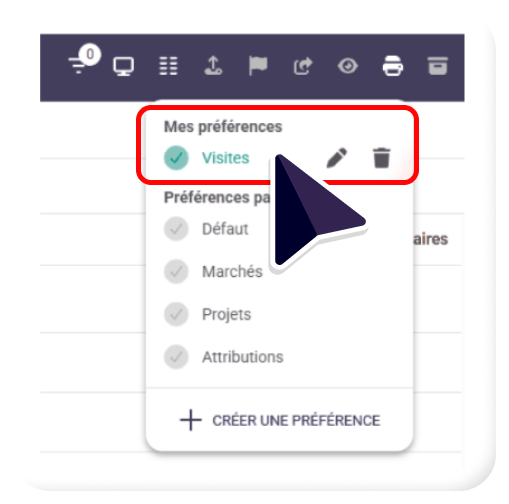Click the archive box icon
Viewport: 509px width, 504px height.
(x=438, y=65)
